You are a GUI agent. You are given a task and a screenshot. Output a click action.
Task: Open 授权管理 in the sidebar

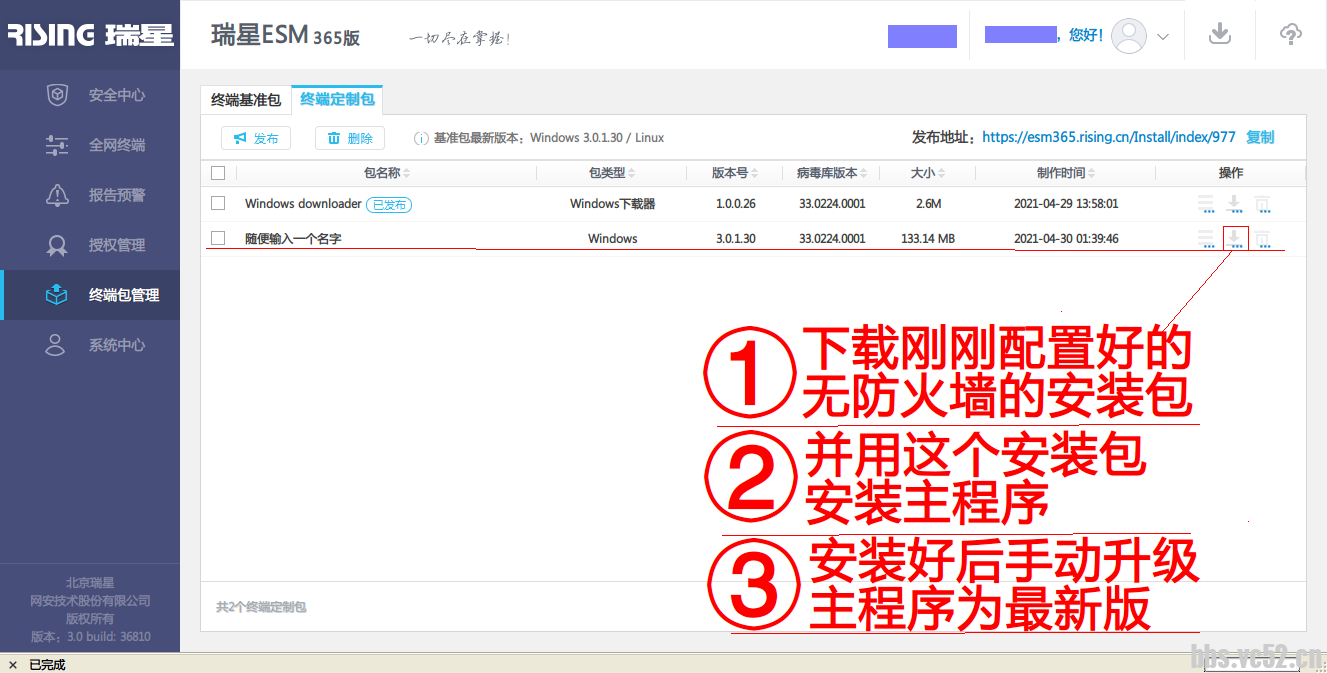click(x=90, y=245)
